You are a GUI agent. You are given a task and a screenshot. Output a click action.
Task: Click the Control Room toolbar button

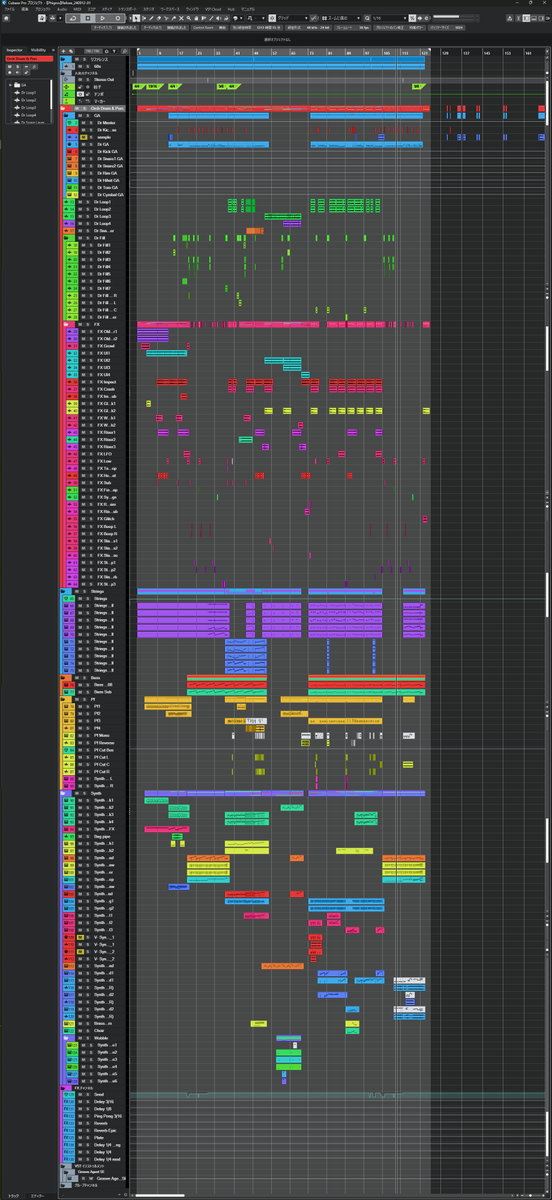click(x=203, y=29)
